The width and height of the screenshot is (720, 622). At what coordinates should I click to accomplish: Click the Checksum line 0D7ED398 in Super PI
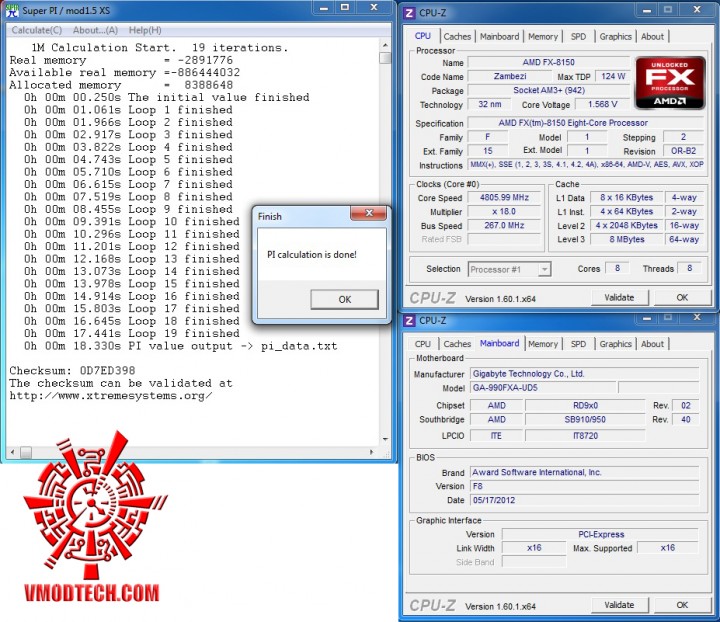pos(72,370)
